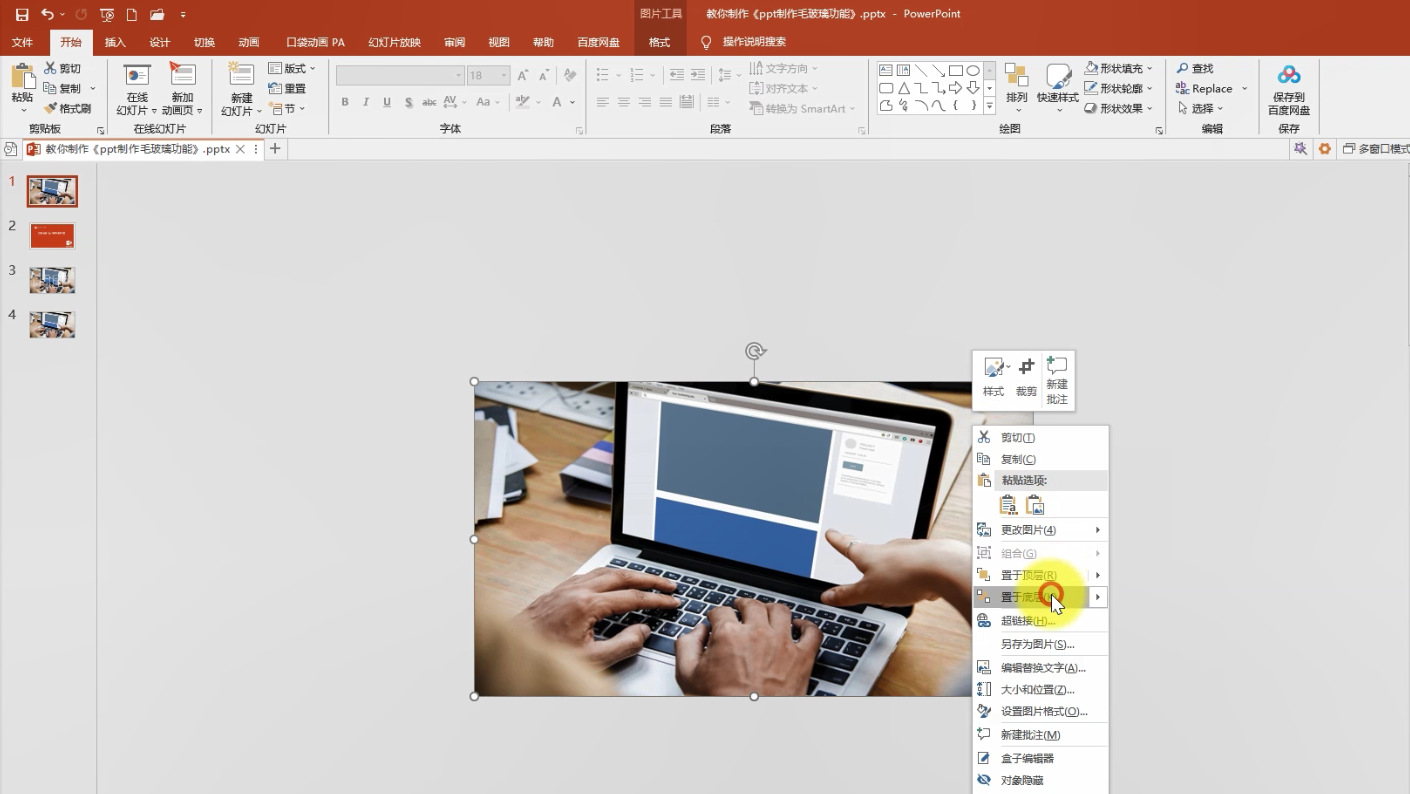Click the Keep Source Formatting paste option icon
Screen dimensions: 1410x794
click(1008, 505)
